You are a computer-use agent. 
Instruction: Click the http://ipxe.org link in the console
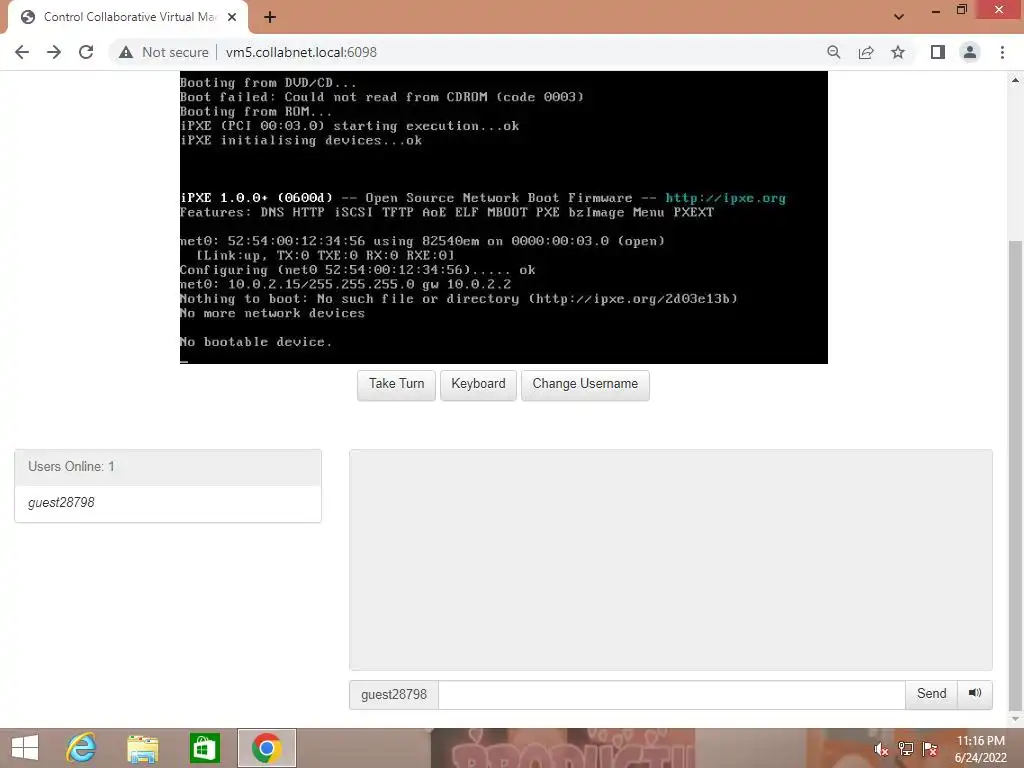coord(726,198)
